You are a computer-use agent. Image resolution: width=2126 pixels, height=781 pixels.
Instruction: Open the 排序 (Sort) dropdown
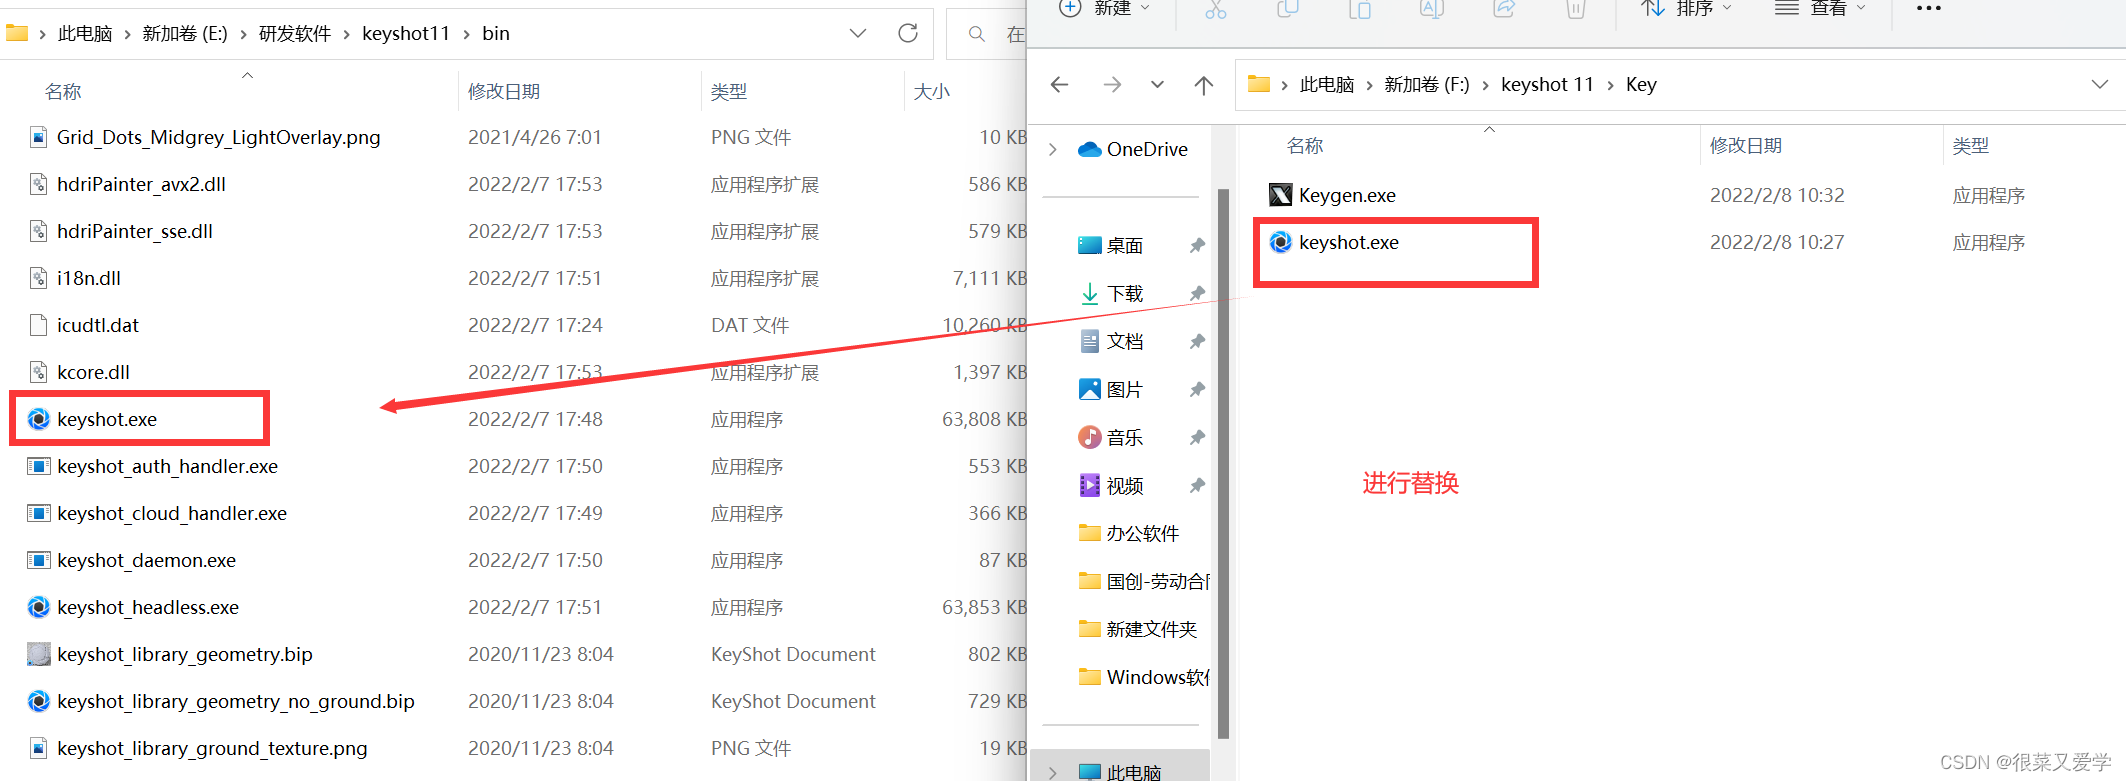click(x=1687, y=8)
